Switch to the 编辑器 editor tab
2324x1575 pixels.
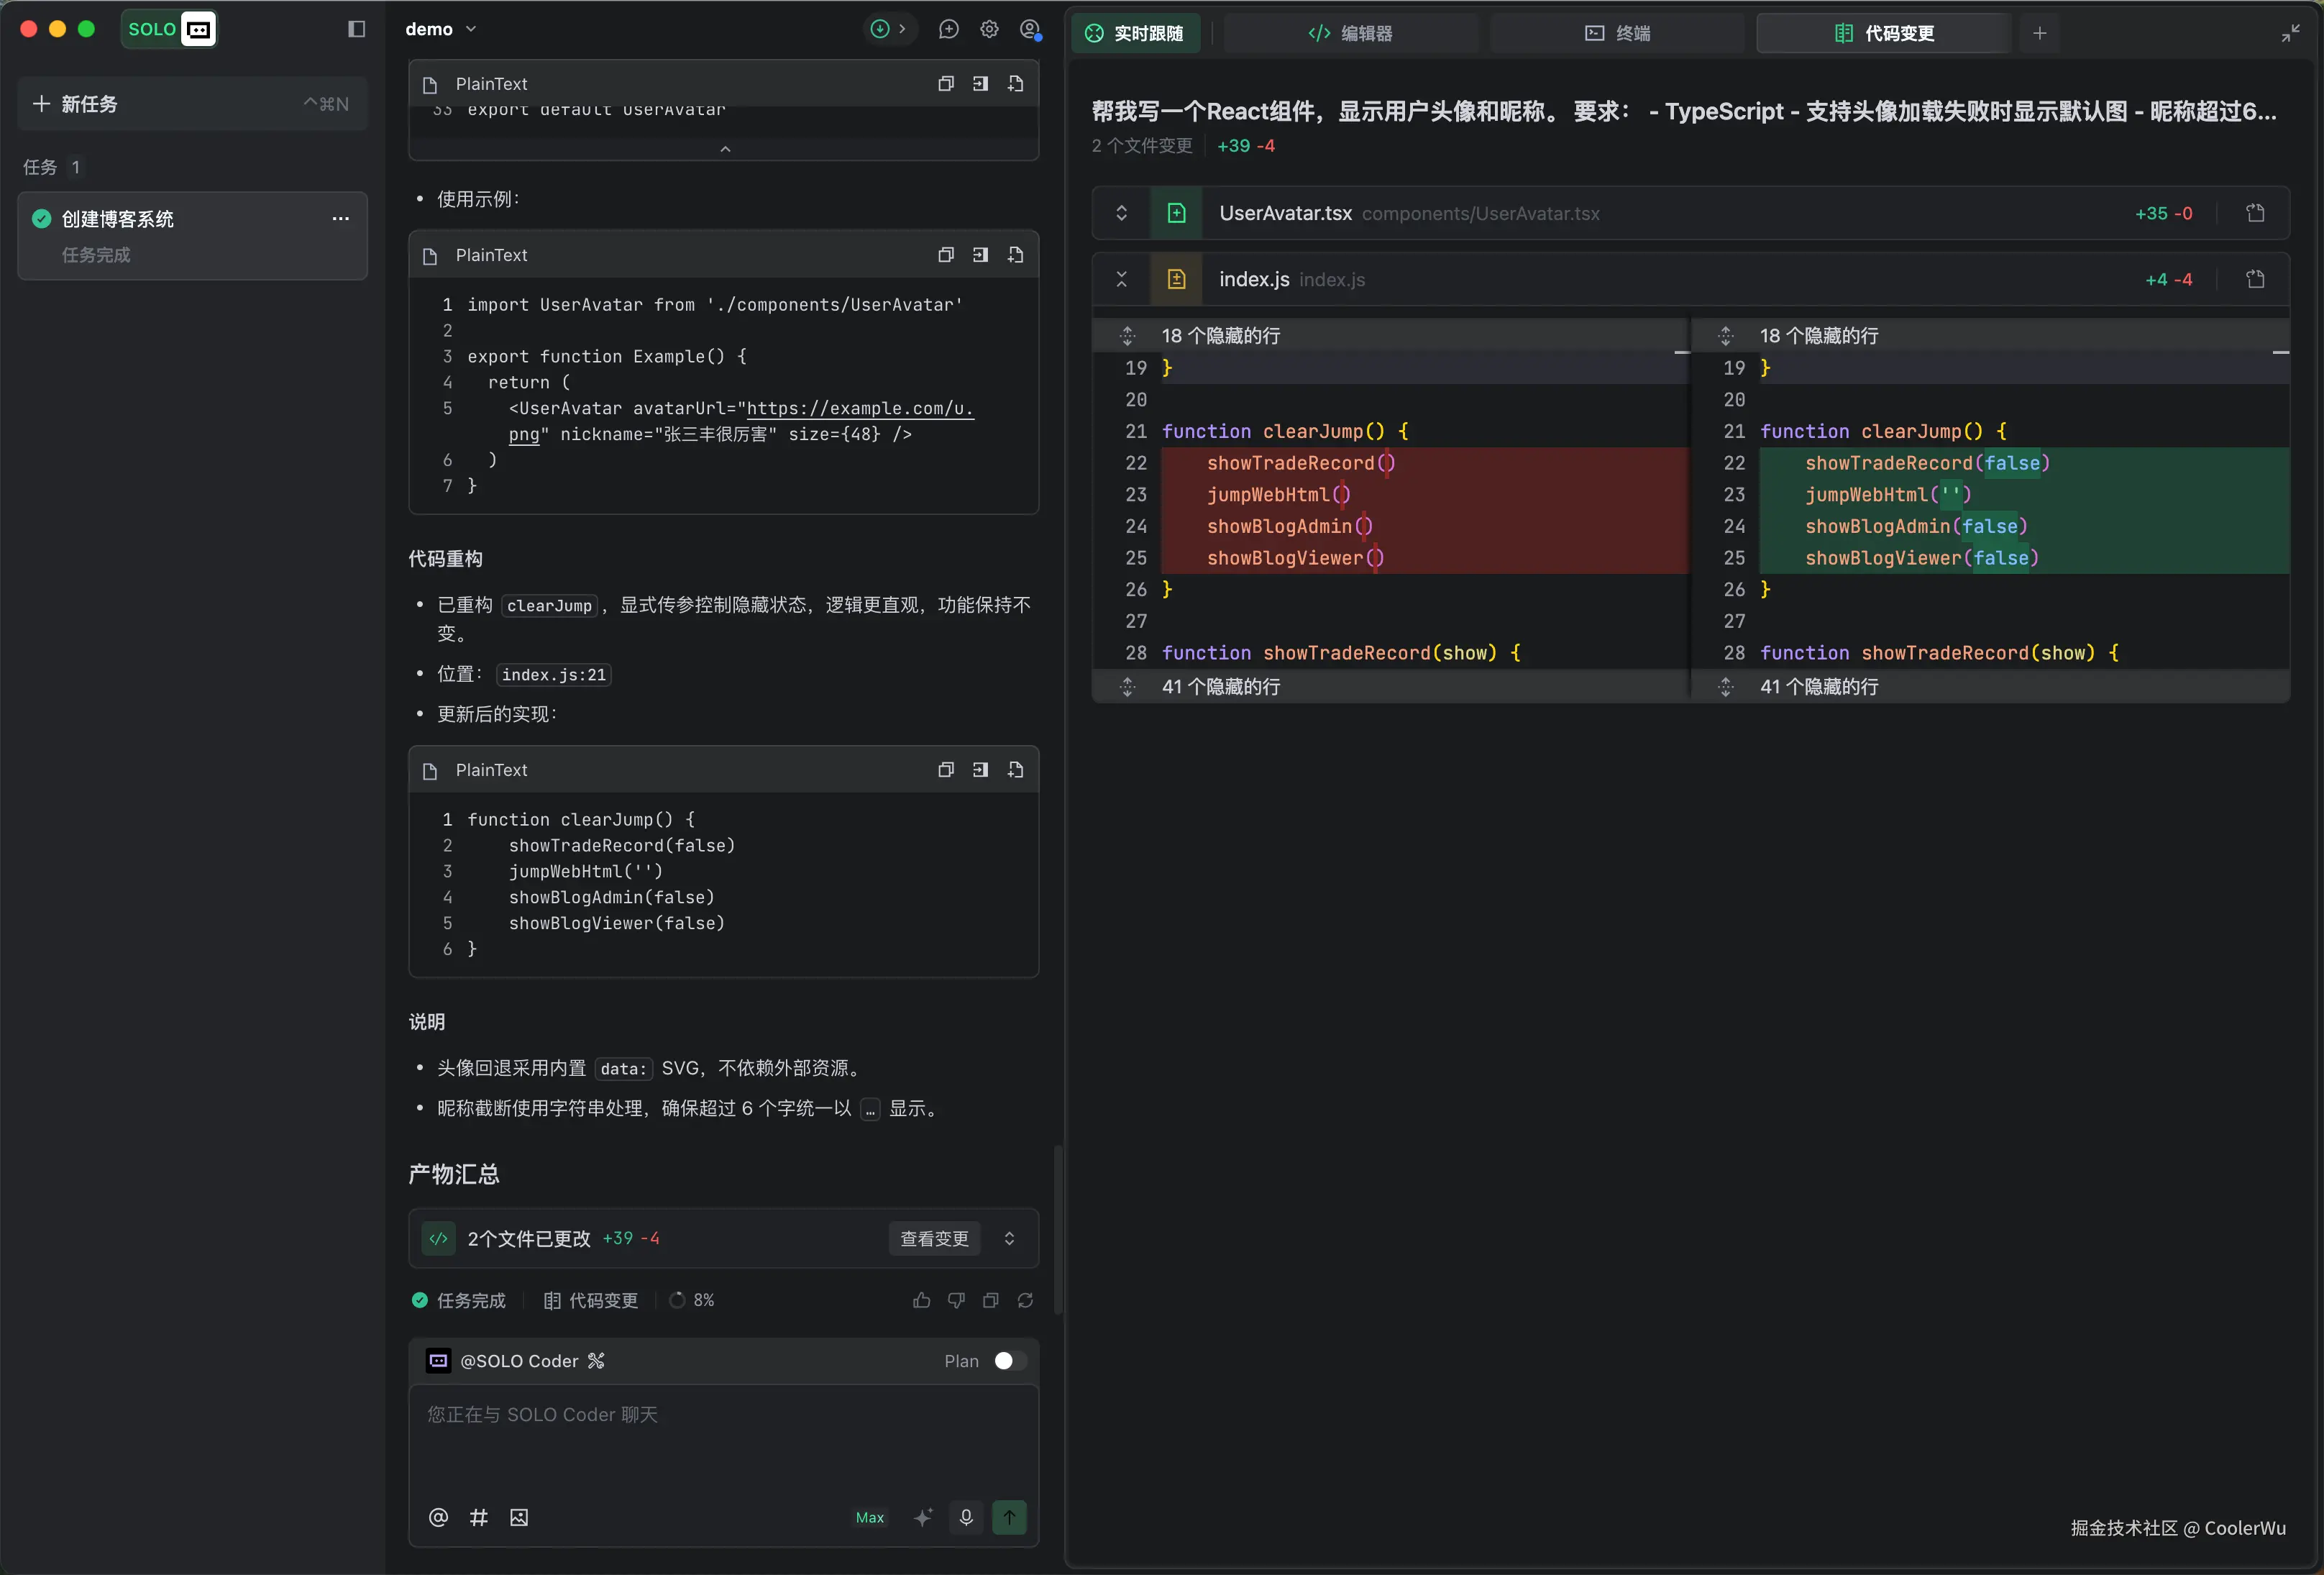[x=1350, y=33]
